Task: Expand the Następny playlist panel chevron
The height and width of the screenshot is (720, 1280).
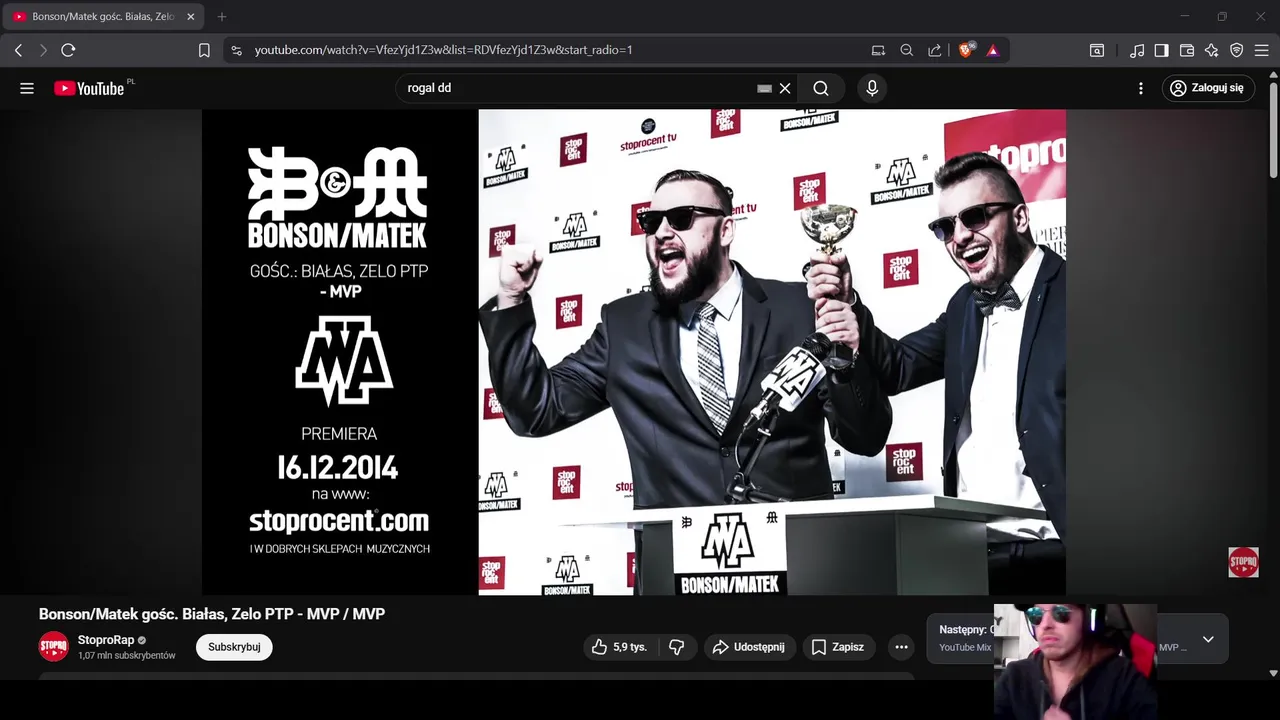Action: pyautogui.click(x=1208, y=640)
